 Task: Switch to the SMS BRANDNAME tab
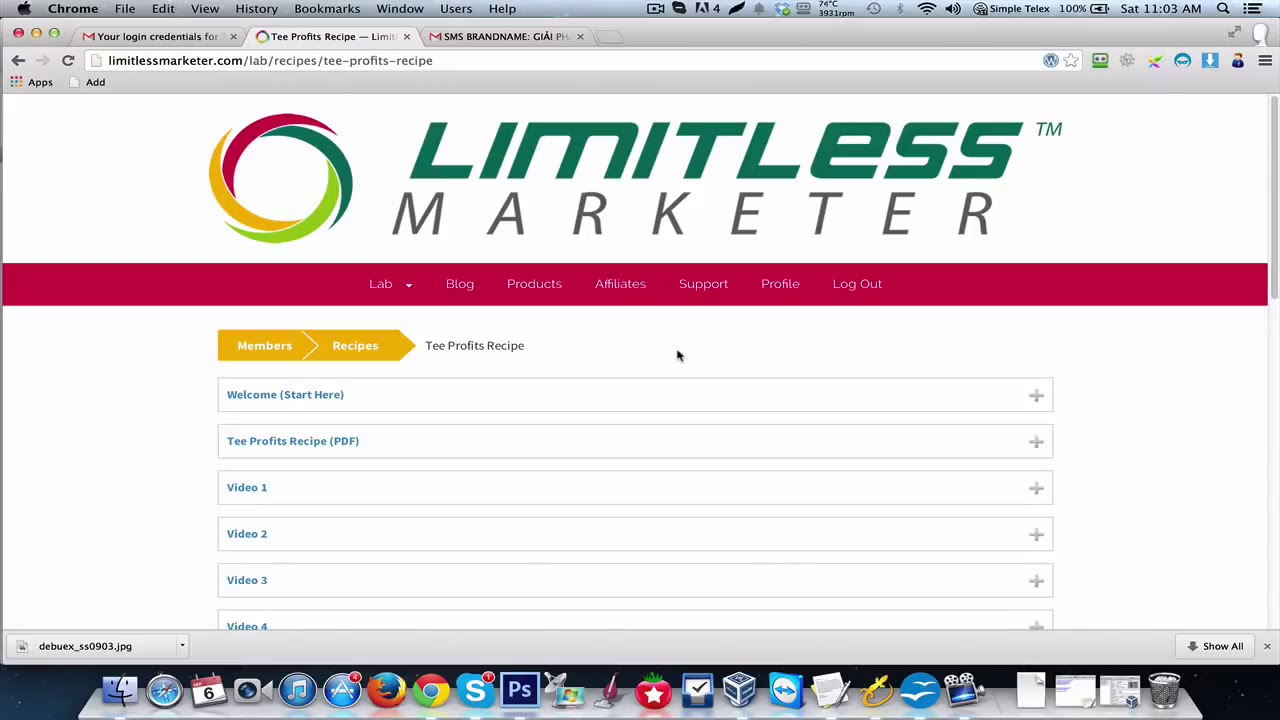tap(506, 36)
